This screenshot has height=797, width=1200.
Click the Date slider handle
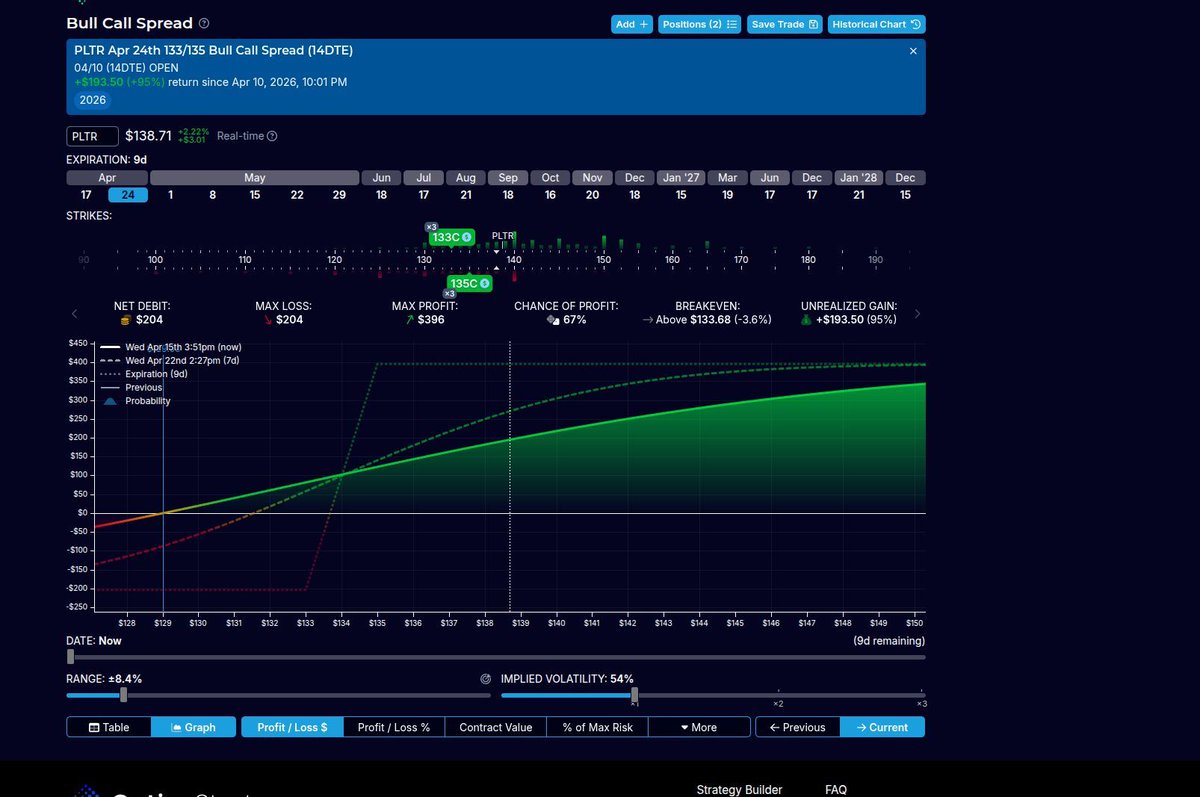tap(70, 657)
